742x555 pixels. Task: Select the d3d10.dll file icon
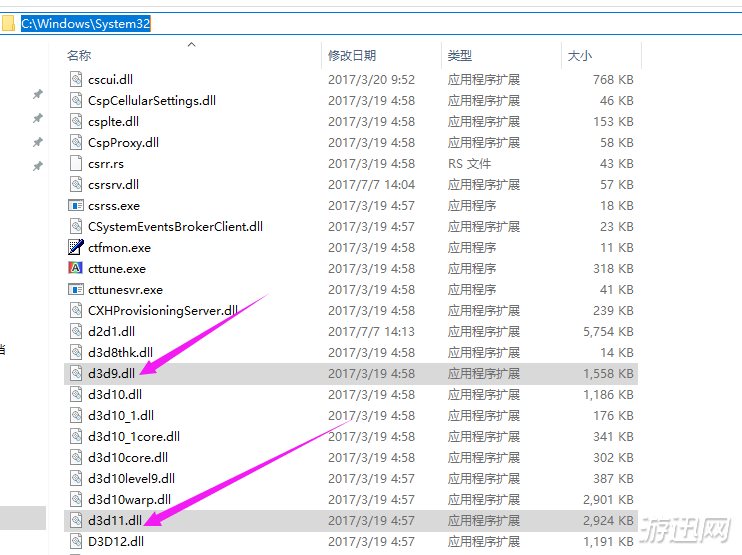click(x=76, y=394)
